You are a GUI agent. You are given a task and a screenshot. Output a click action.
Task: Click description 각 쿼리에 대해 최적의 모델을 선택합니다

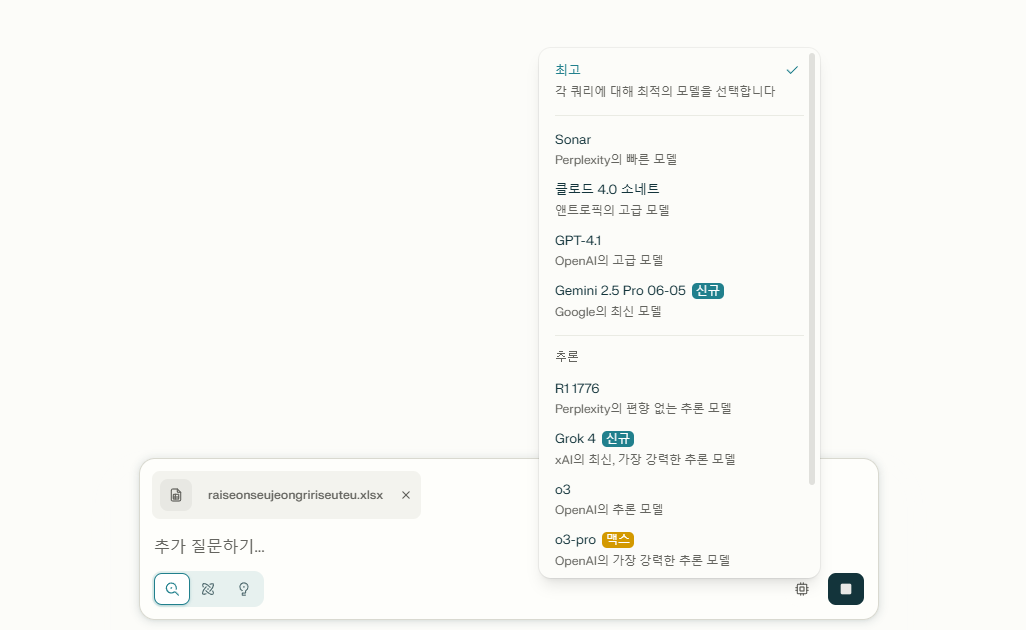click(x=665, y=91)
